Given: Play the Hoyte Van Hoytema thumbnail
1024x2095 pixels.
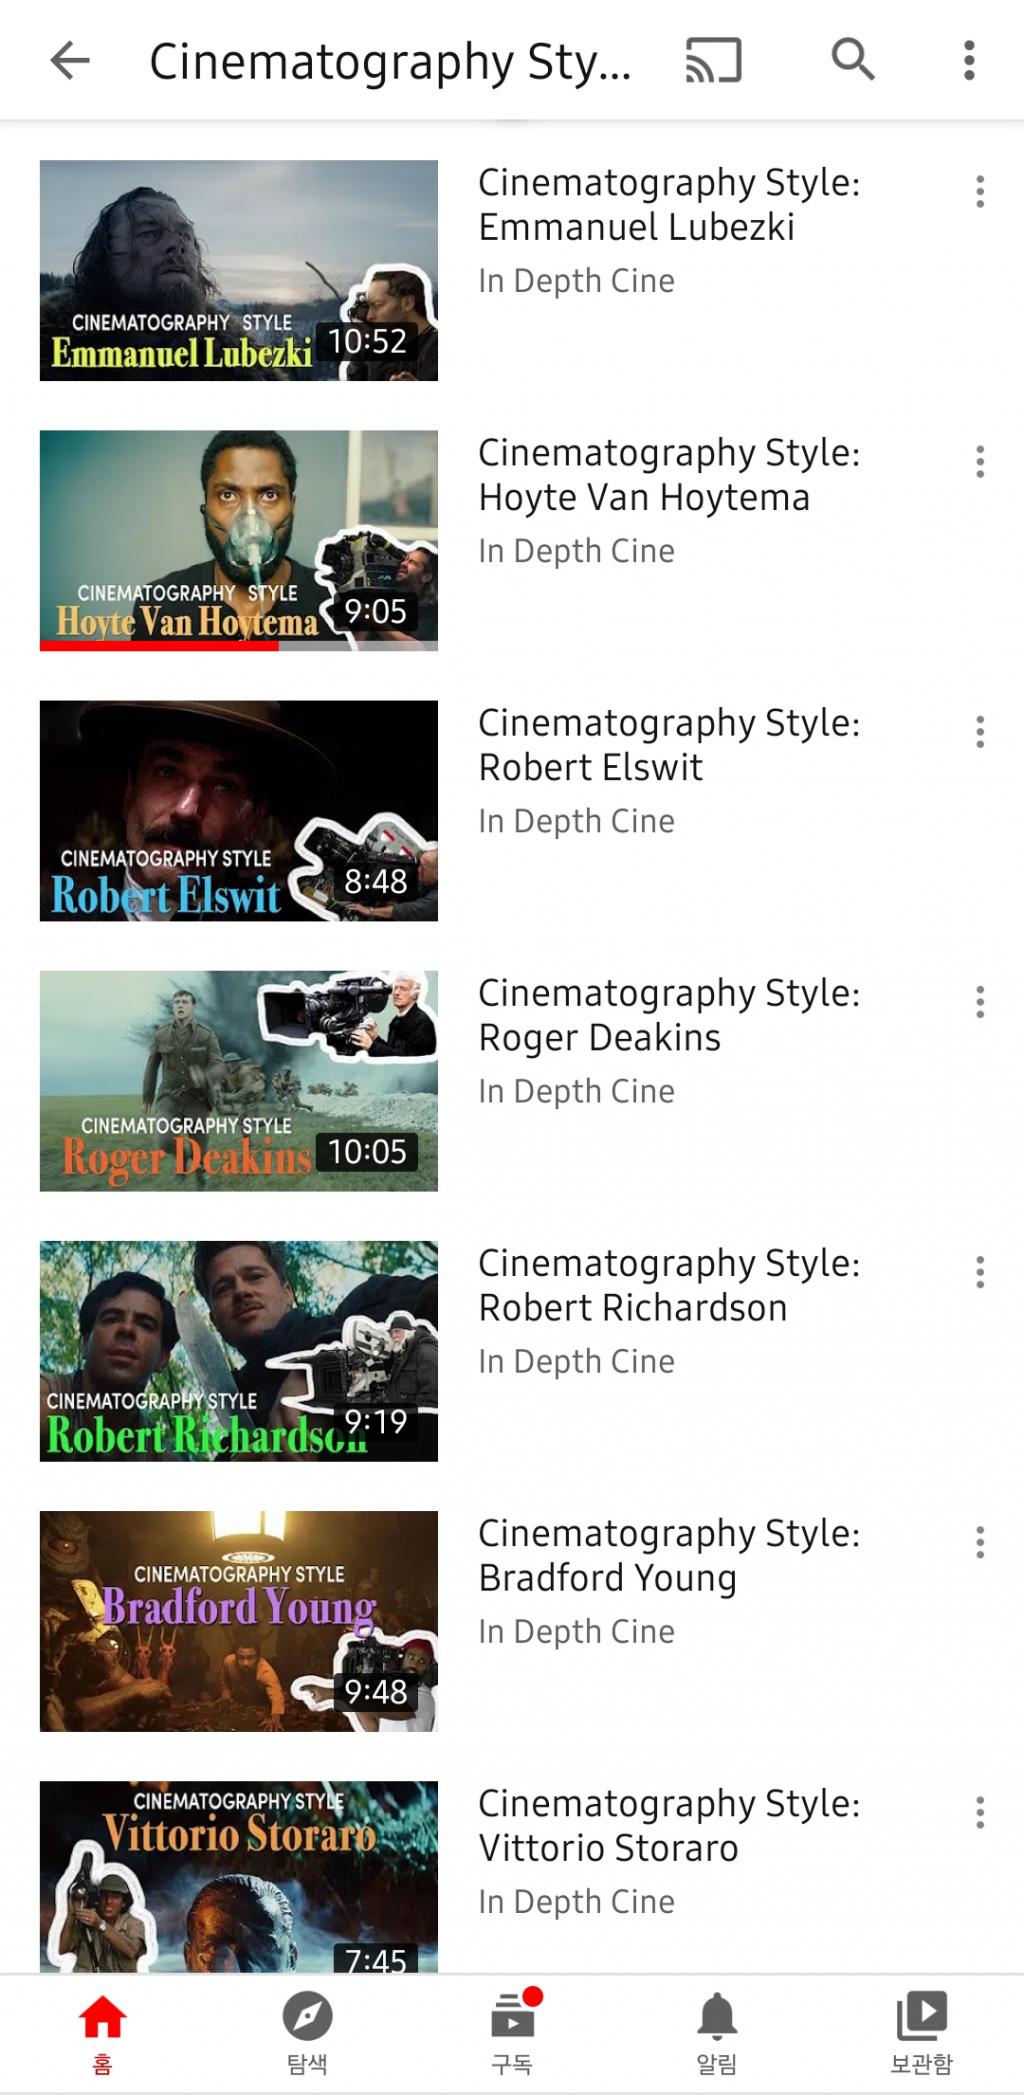Looking at the screenshot, I should click(239, 540).
